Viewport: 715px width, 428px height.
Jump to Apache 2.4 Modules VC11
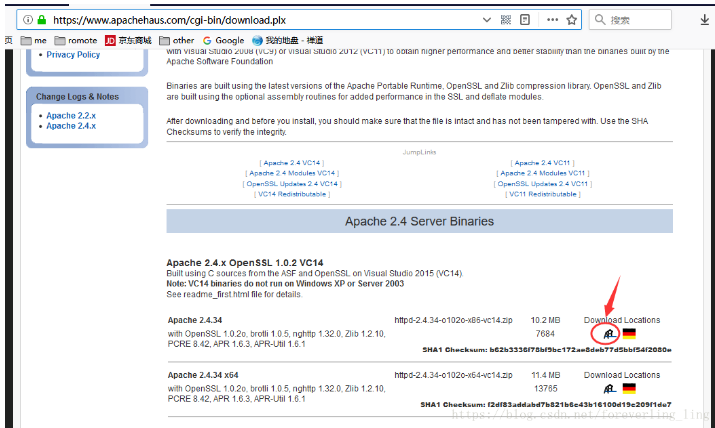coord(543,173)
